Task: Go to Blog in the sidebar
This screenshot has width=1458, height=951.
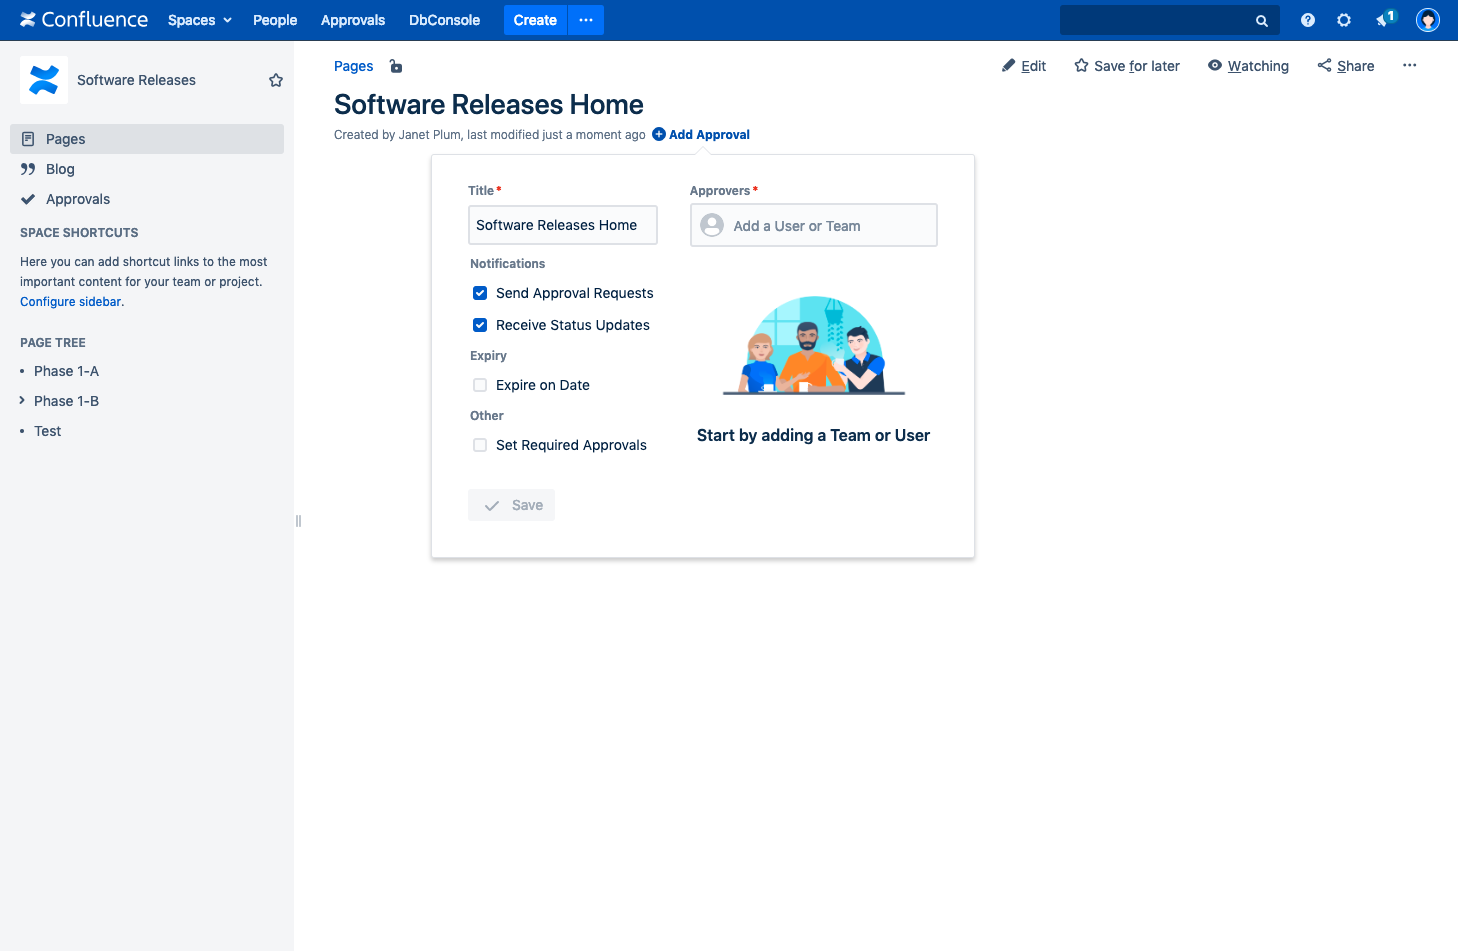Action: point(60,169)
